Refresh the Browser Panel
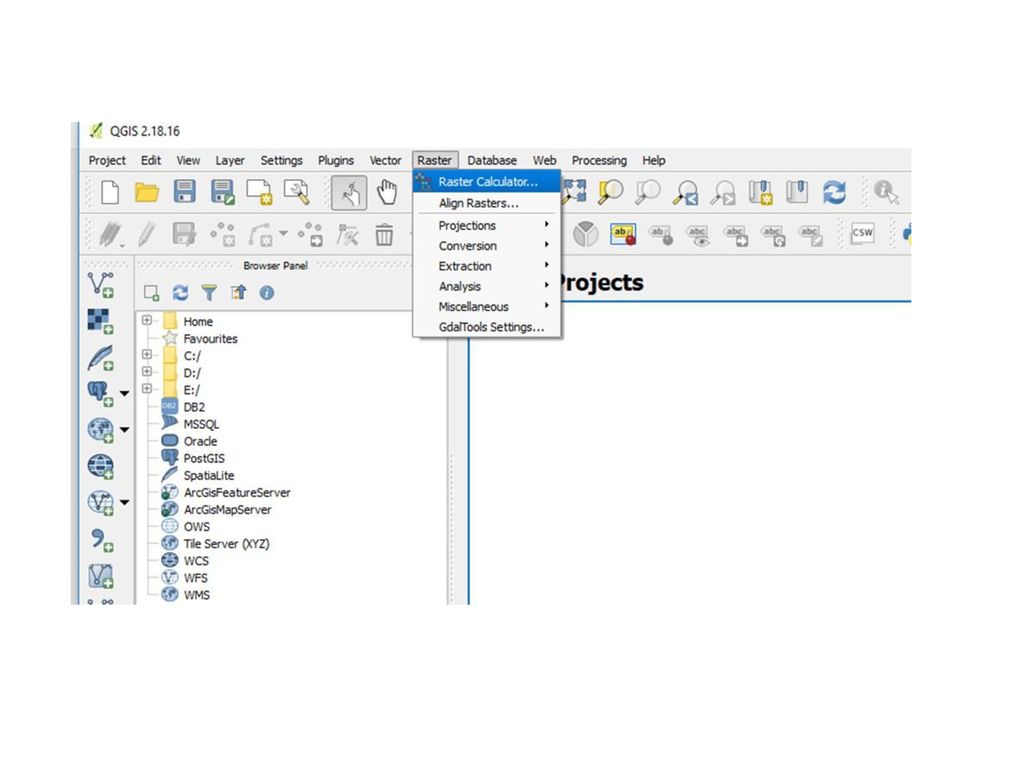The width and height of the screenshot is (1024, 768). (180, 293)
